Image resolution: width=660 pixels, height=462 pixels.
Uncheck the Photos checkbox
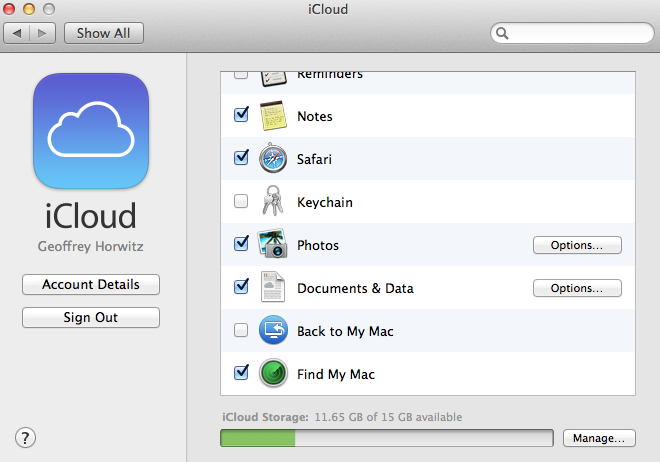(241, 244)
